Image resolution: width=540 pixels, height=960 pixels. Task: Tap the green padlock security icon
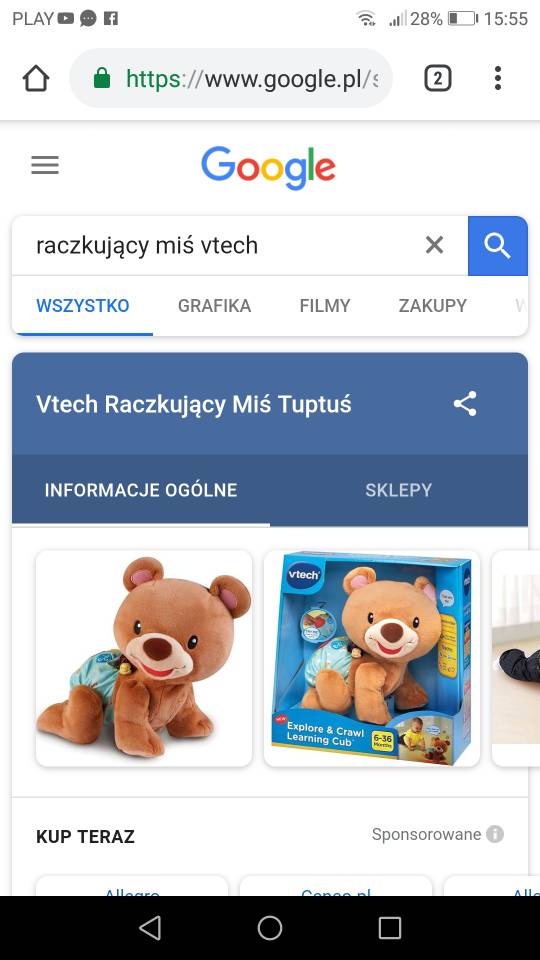pos(102,78)
